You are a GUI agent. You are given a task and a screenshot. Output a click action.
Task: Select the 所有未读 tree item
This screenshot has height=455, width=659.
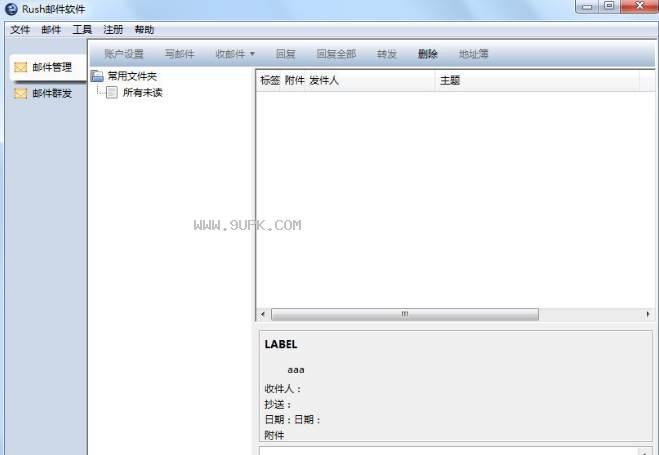coord(142,92)
